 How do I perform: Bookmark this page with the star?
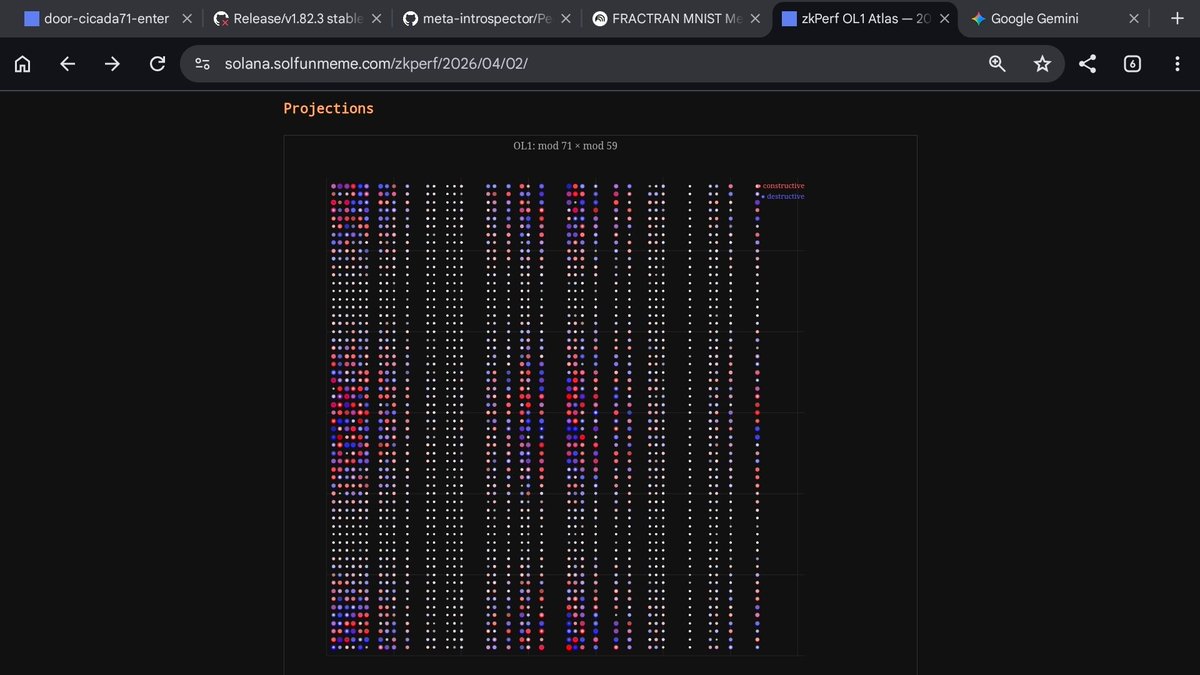[x=1042, y=64]
